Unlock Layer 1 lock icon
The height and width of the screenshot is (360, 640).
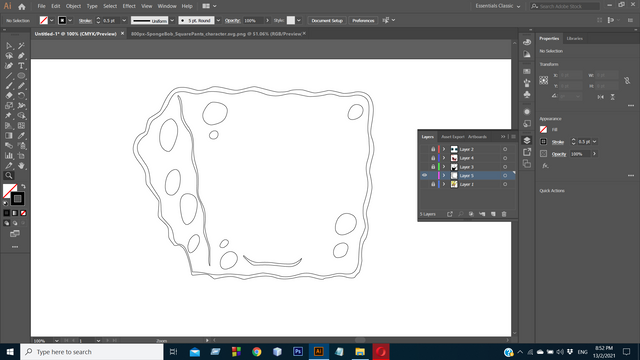(433, 184)
